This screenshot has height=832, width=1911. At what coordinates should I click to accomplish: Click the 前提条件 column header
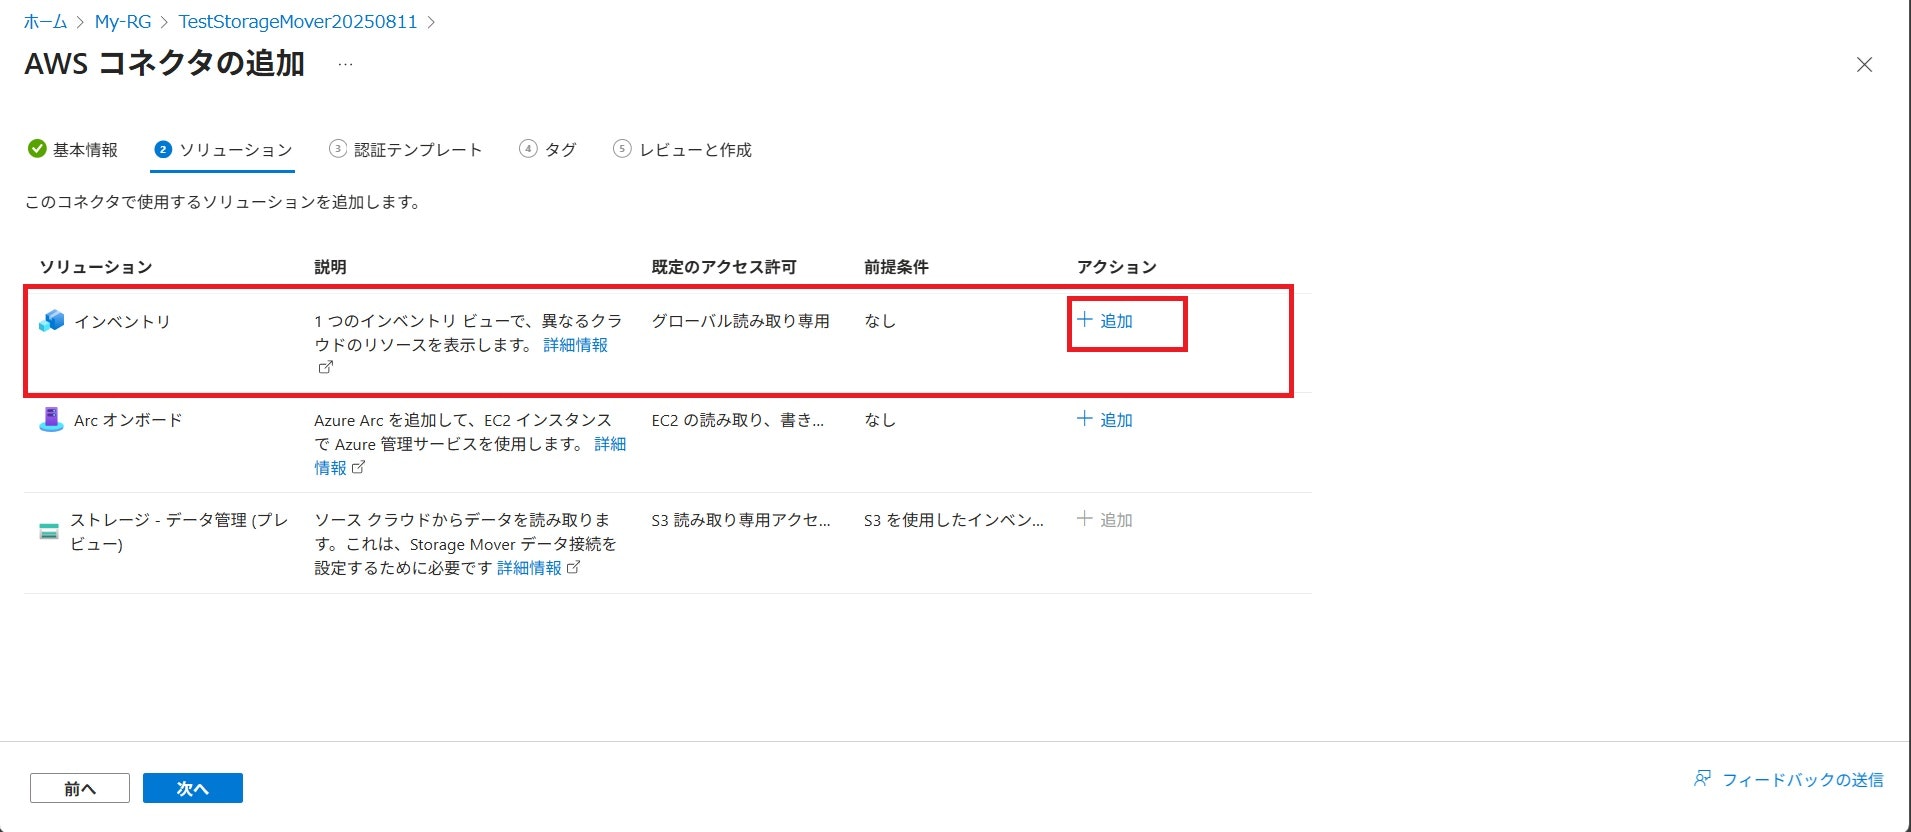point(896,267)
